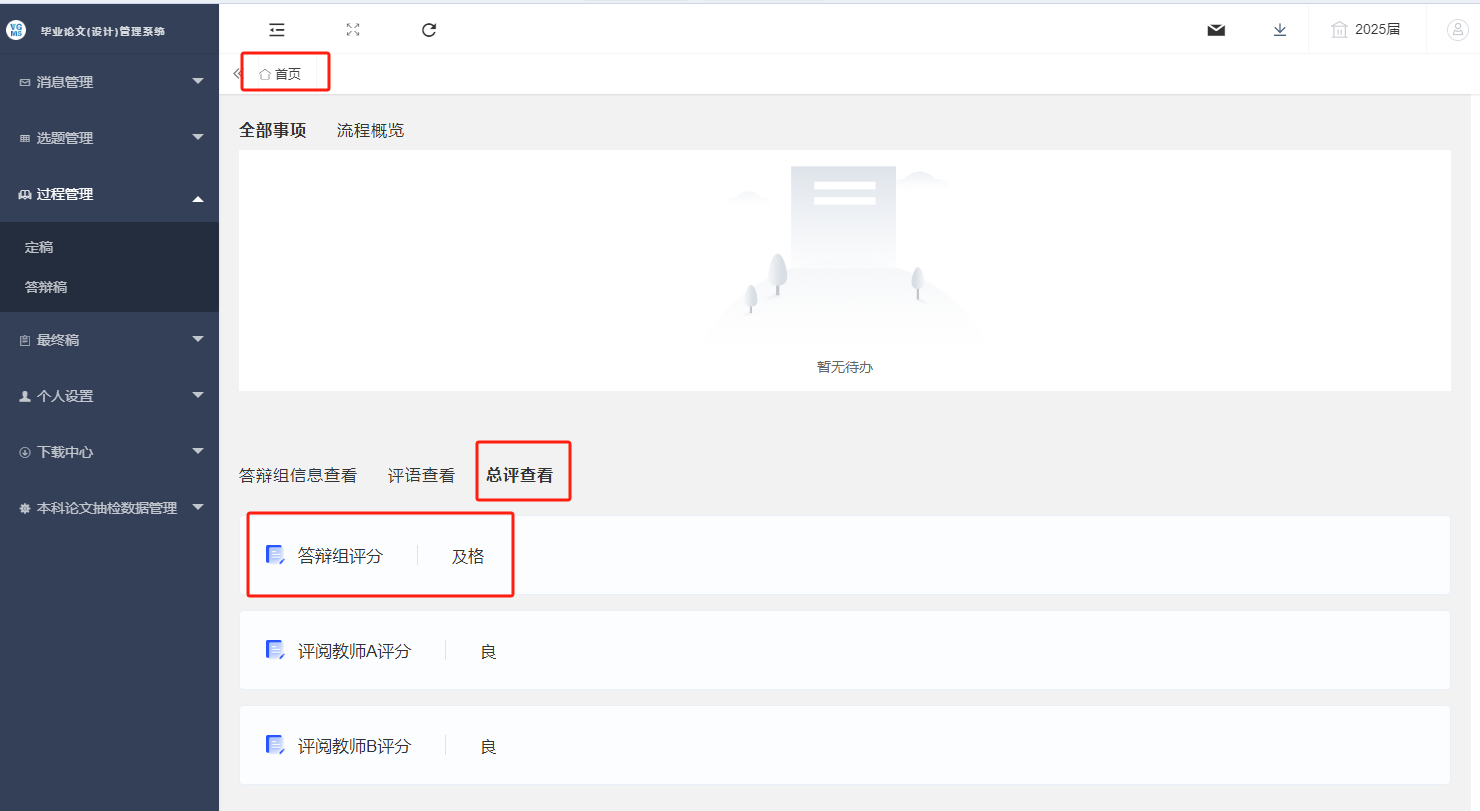Click the VGMS logo icon in the sidebar

click(16, 30)
